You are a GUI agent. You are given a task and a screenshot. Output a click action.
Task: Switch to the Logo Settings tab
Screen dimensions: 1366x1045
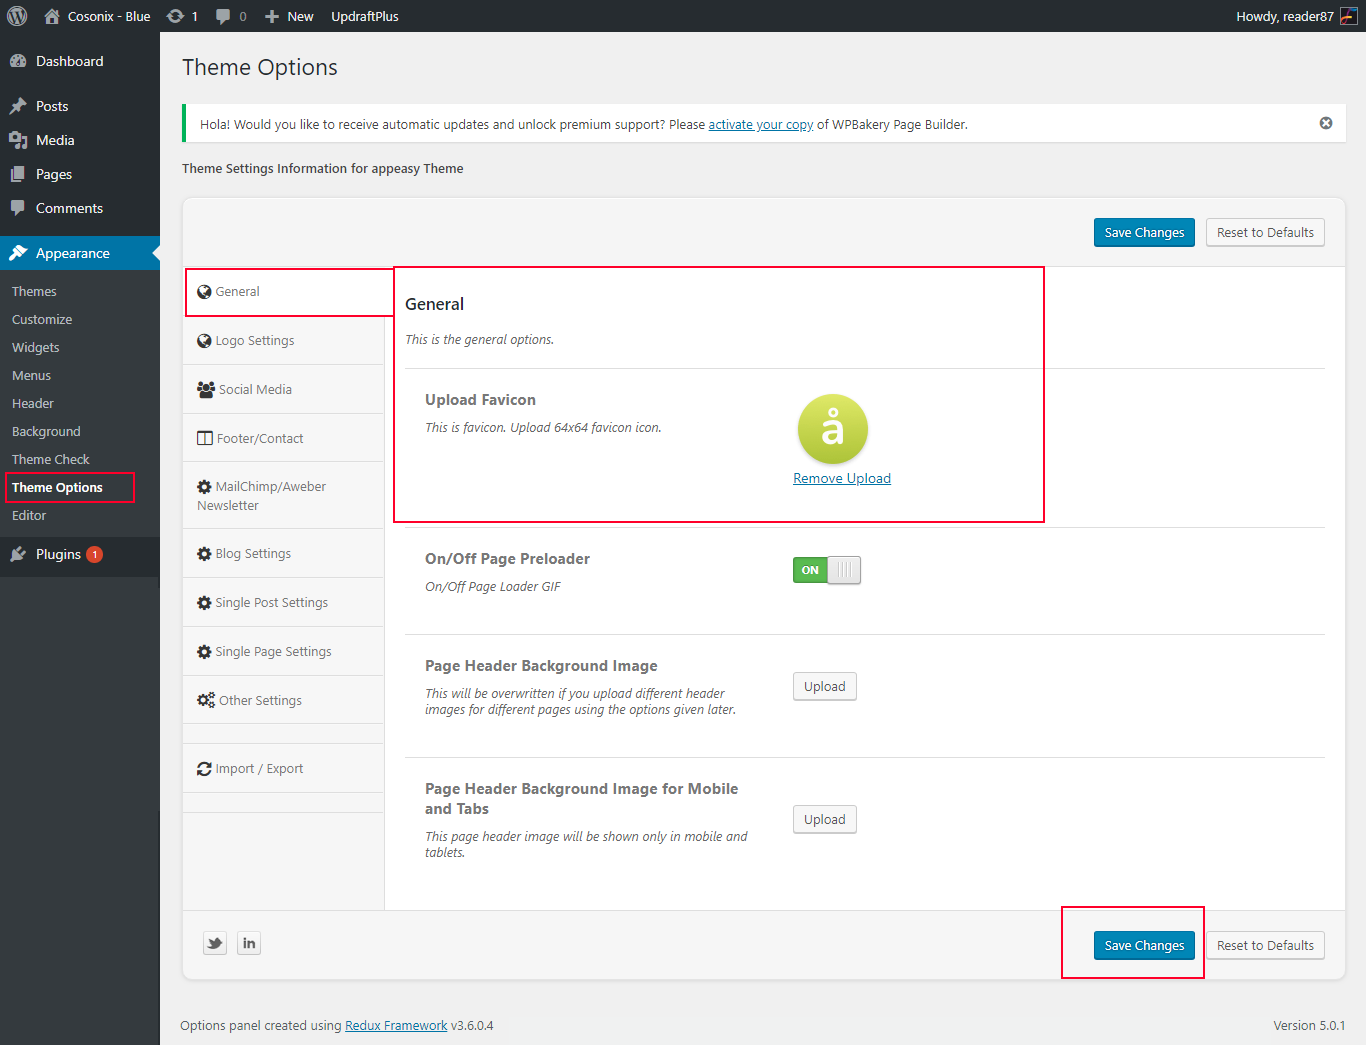[254, 341]
